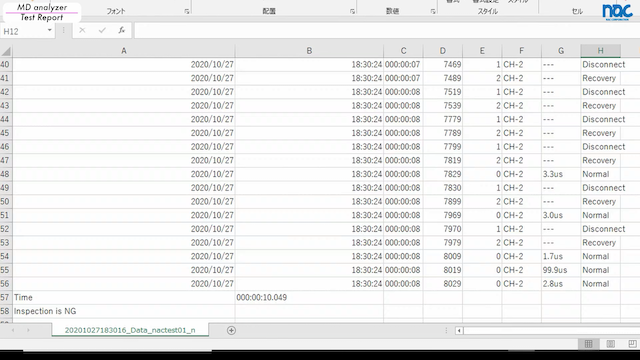Screen dimensions: 640x360
Task: Add a new sheet with plus icon
Action: 231,331
